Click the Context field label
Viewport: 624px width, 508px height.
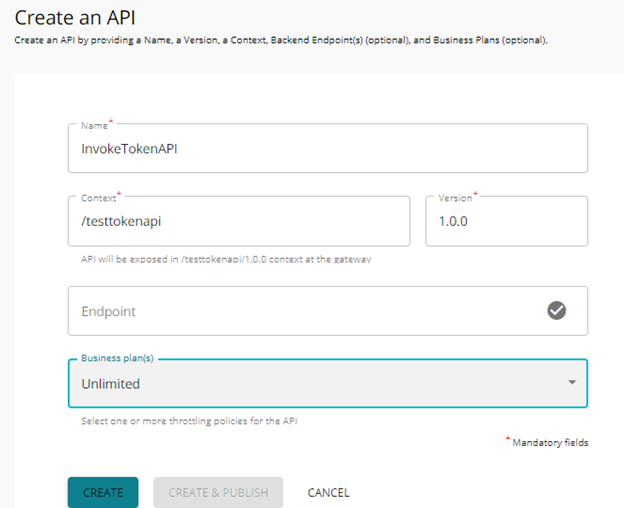(x=99, y=199)
